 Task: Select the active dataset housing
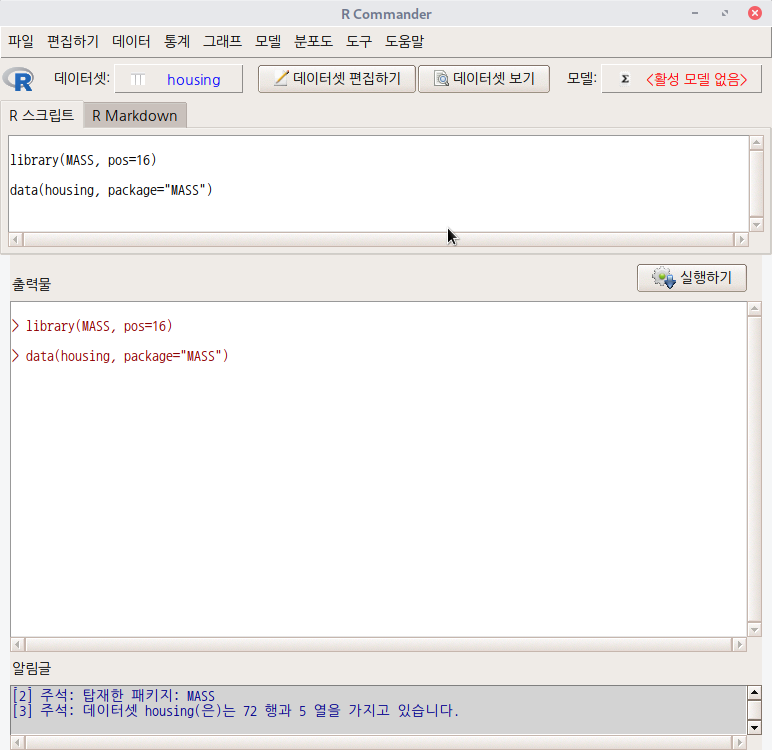[179, 79]
